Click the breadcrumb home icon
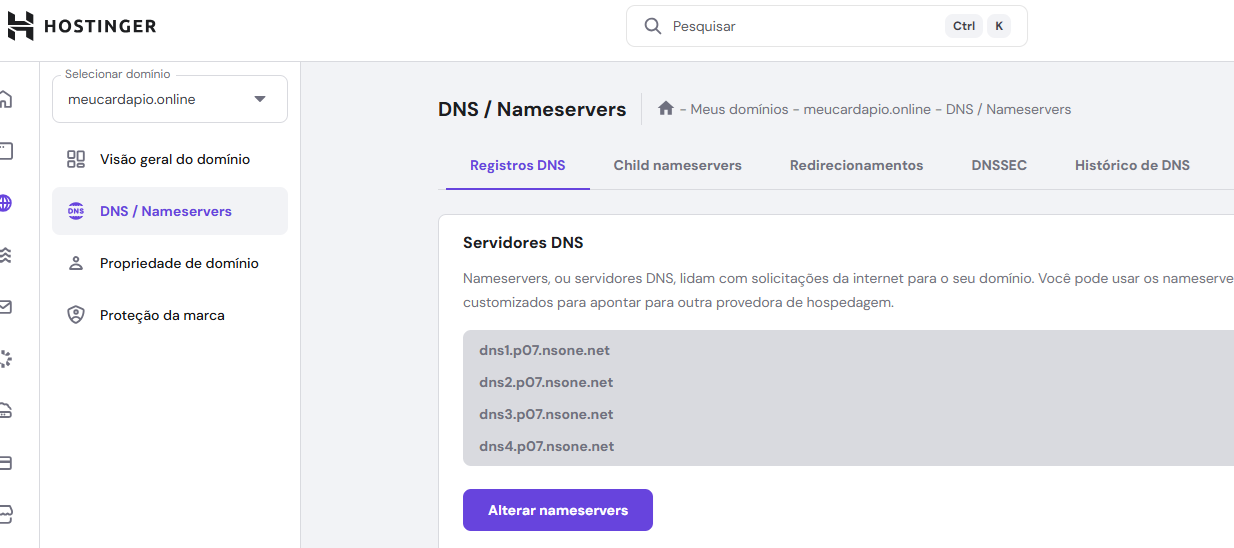1234x548 pixels. 666,108
